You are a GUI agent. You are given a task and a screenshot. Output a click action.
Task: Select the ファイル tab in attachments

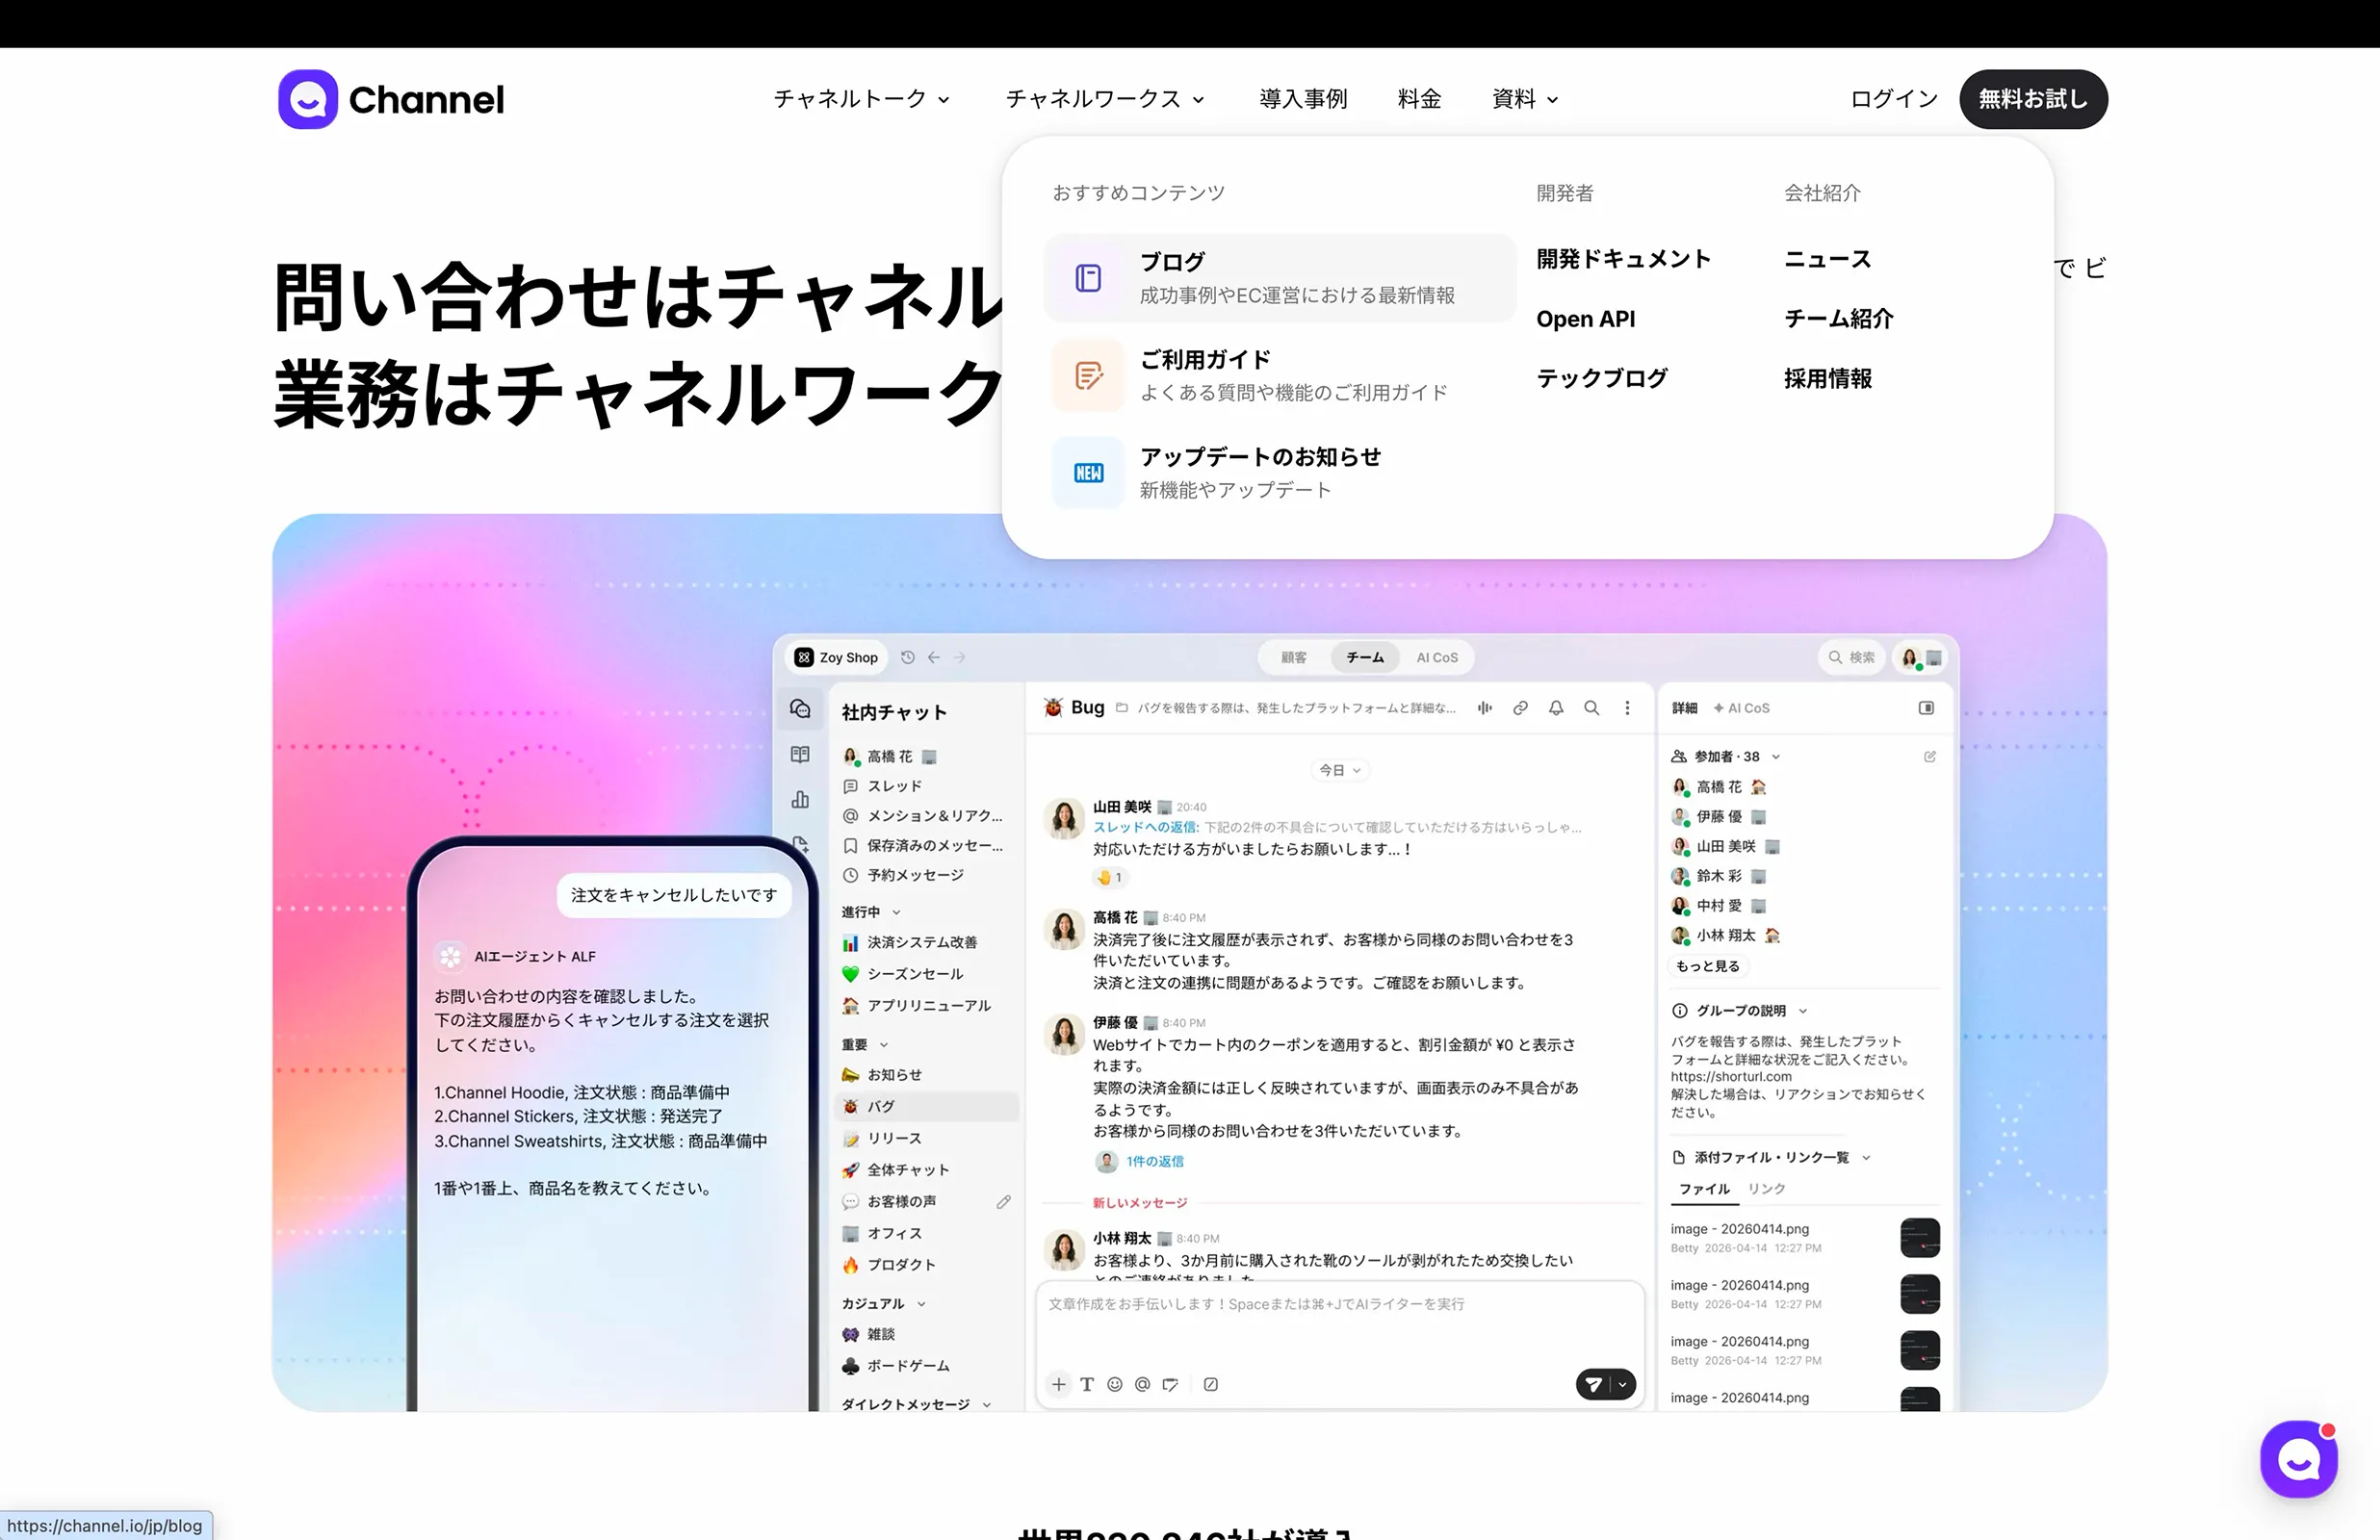point(1704,1188)
